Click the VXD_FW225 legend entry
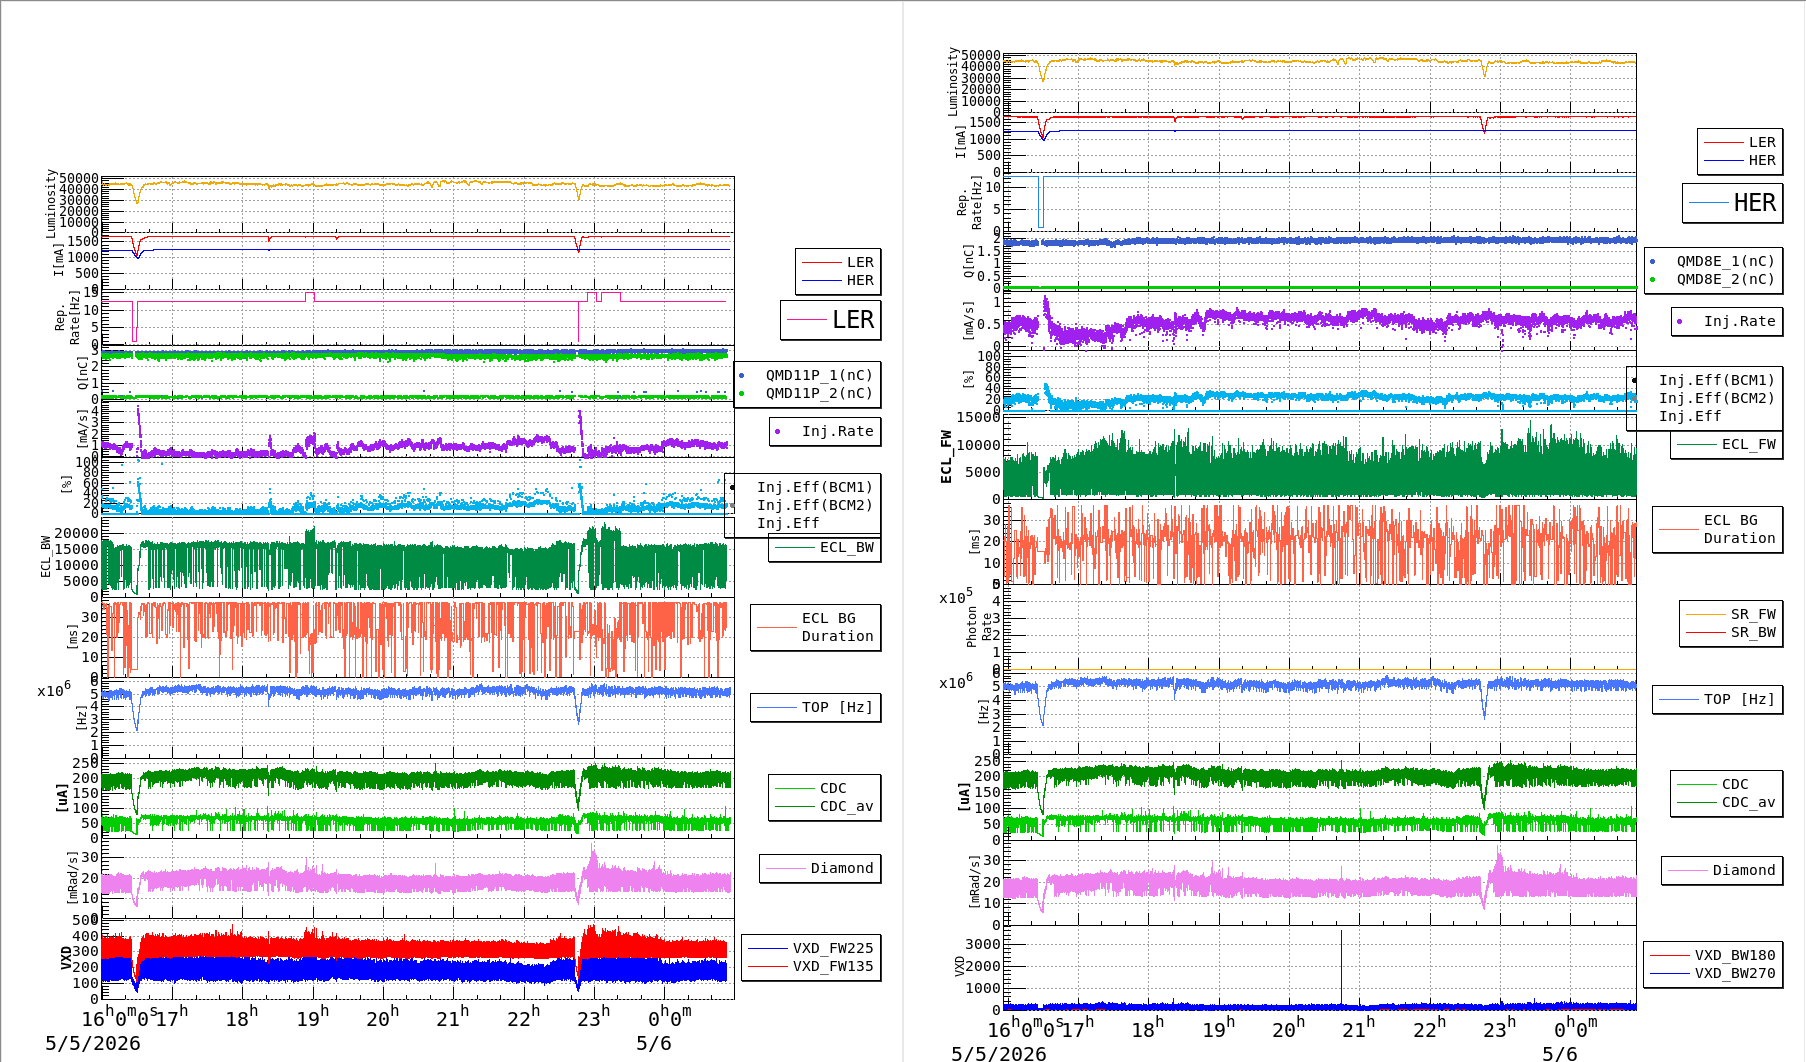 point(811,948)
